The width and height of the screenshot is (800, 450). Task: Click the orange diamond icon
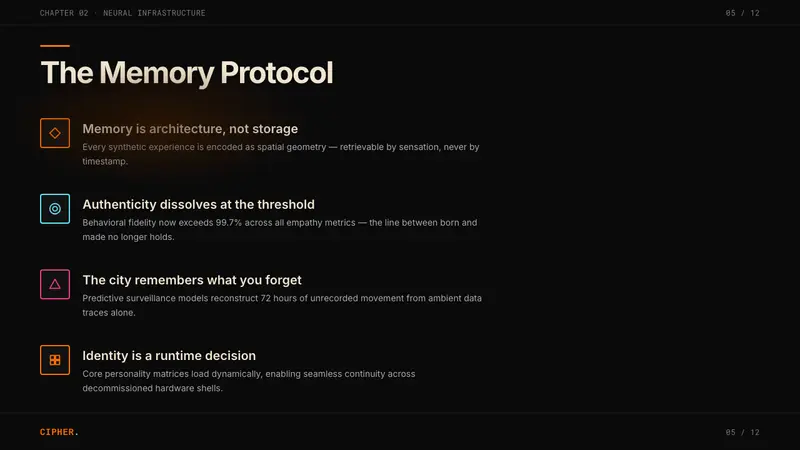click(x=55, y=133)
